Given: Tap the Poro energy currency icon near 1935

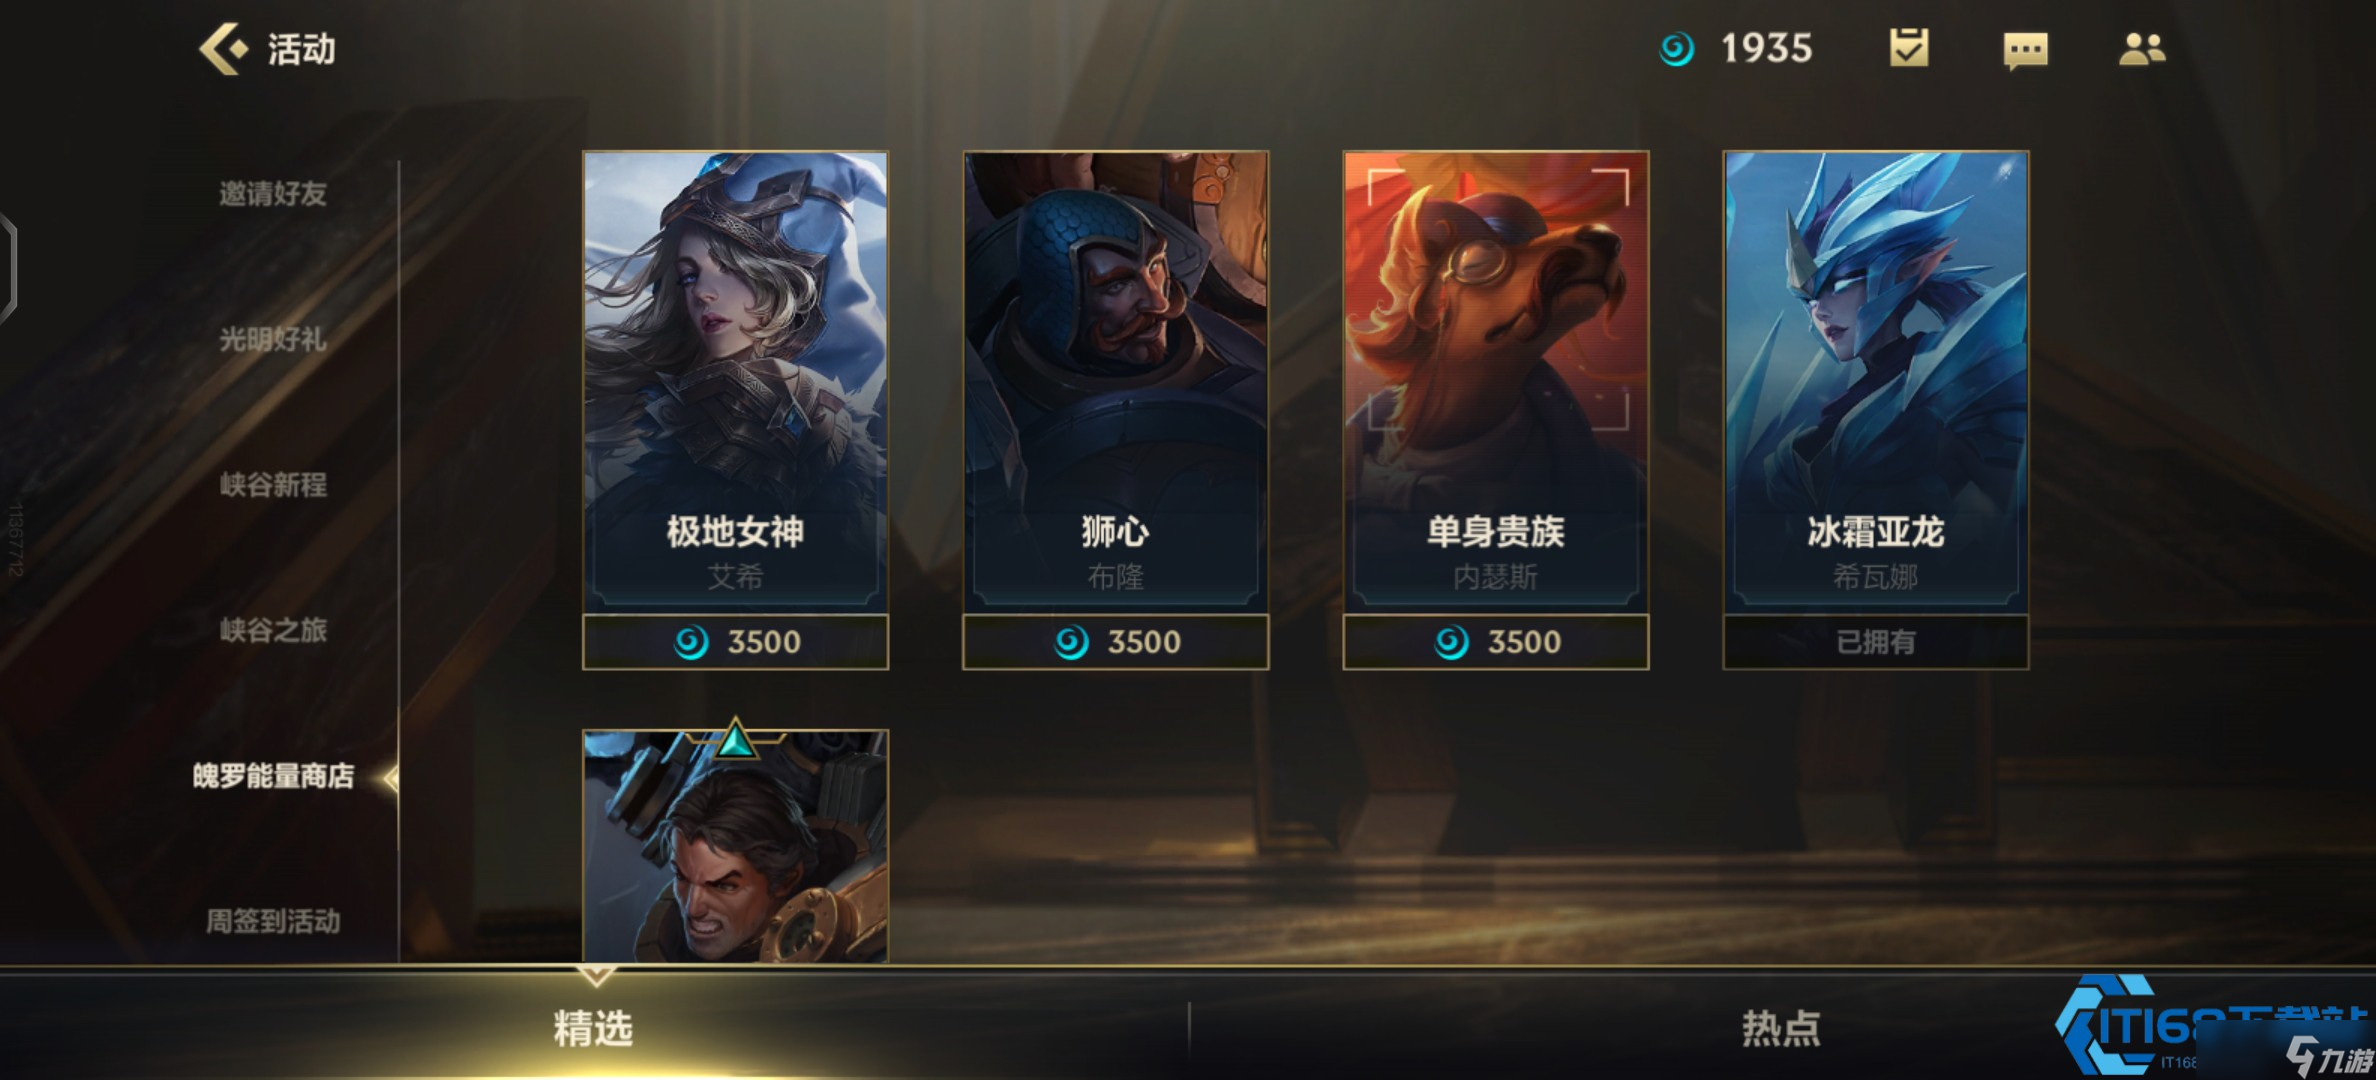Looking at the screenshot, I should 1677,49.
